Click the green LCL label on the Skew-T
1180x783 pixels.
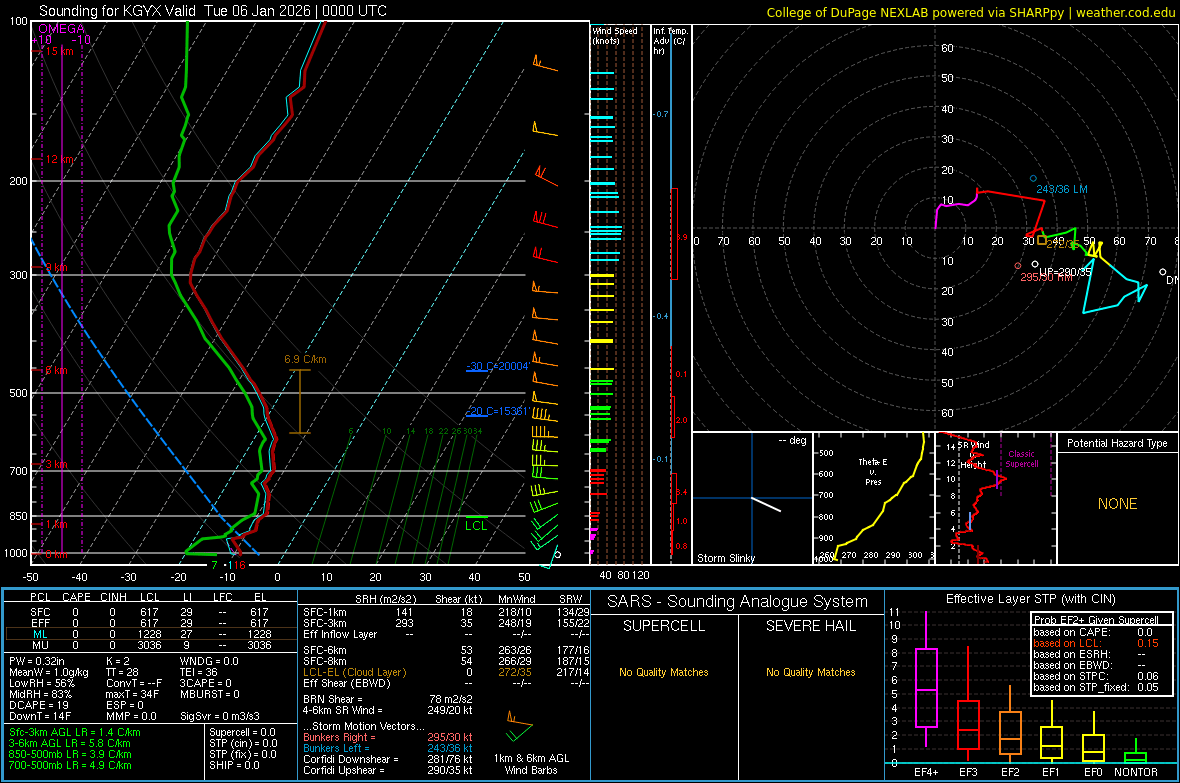click(476, 526)
